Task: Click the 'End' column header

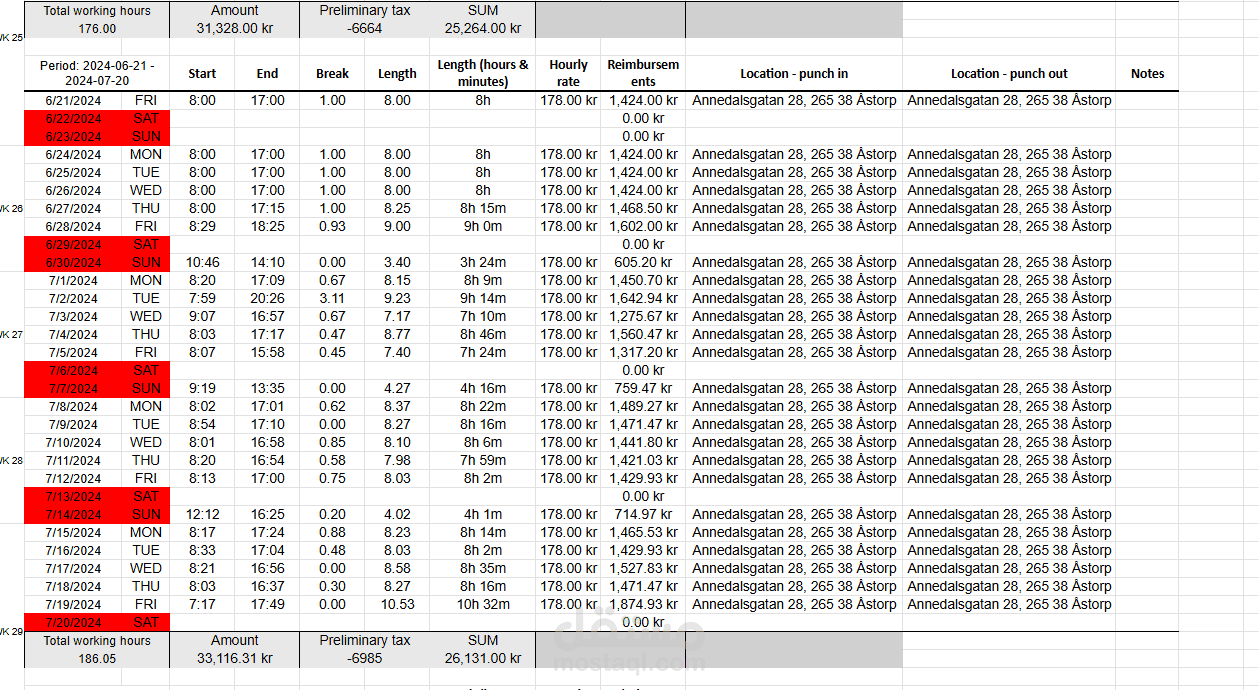Action: coord(267,73)
